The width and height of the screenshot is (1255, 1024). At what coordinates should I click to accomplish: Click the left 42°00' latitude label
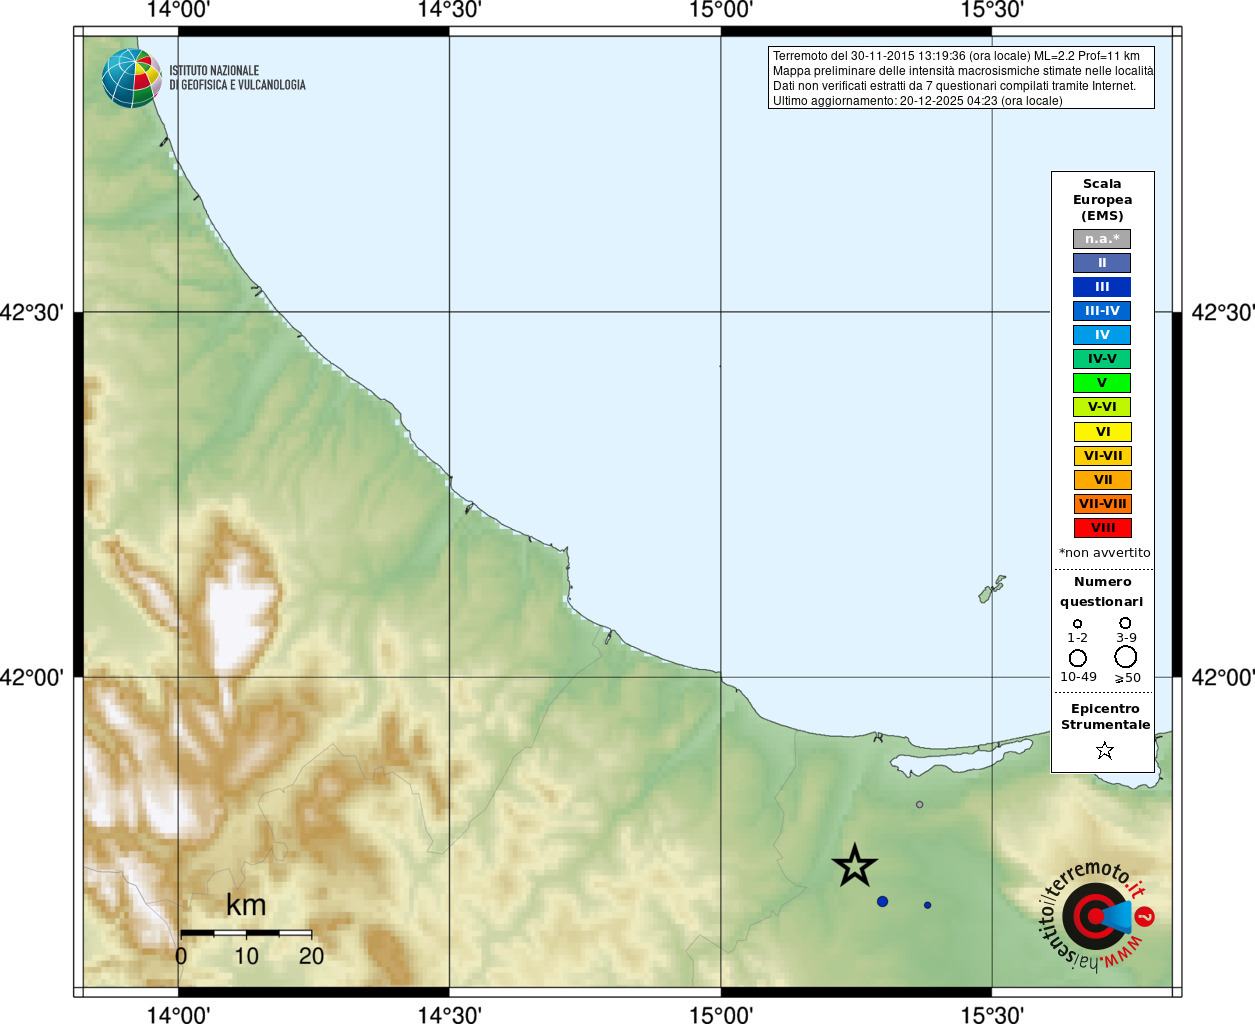coord(32,677)
